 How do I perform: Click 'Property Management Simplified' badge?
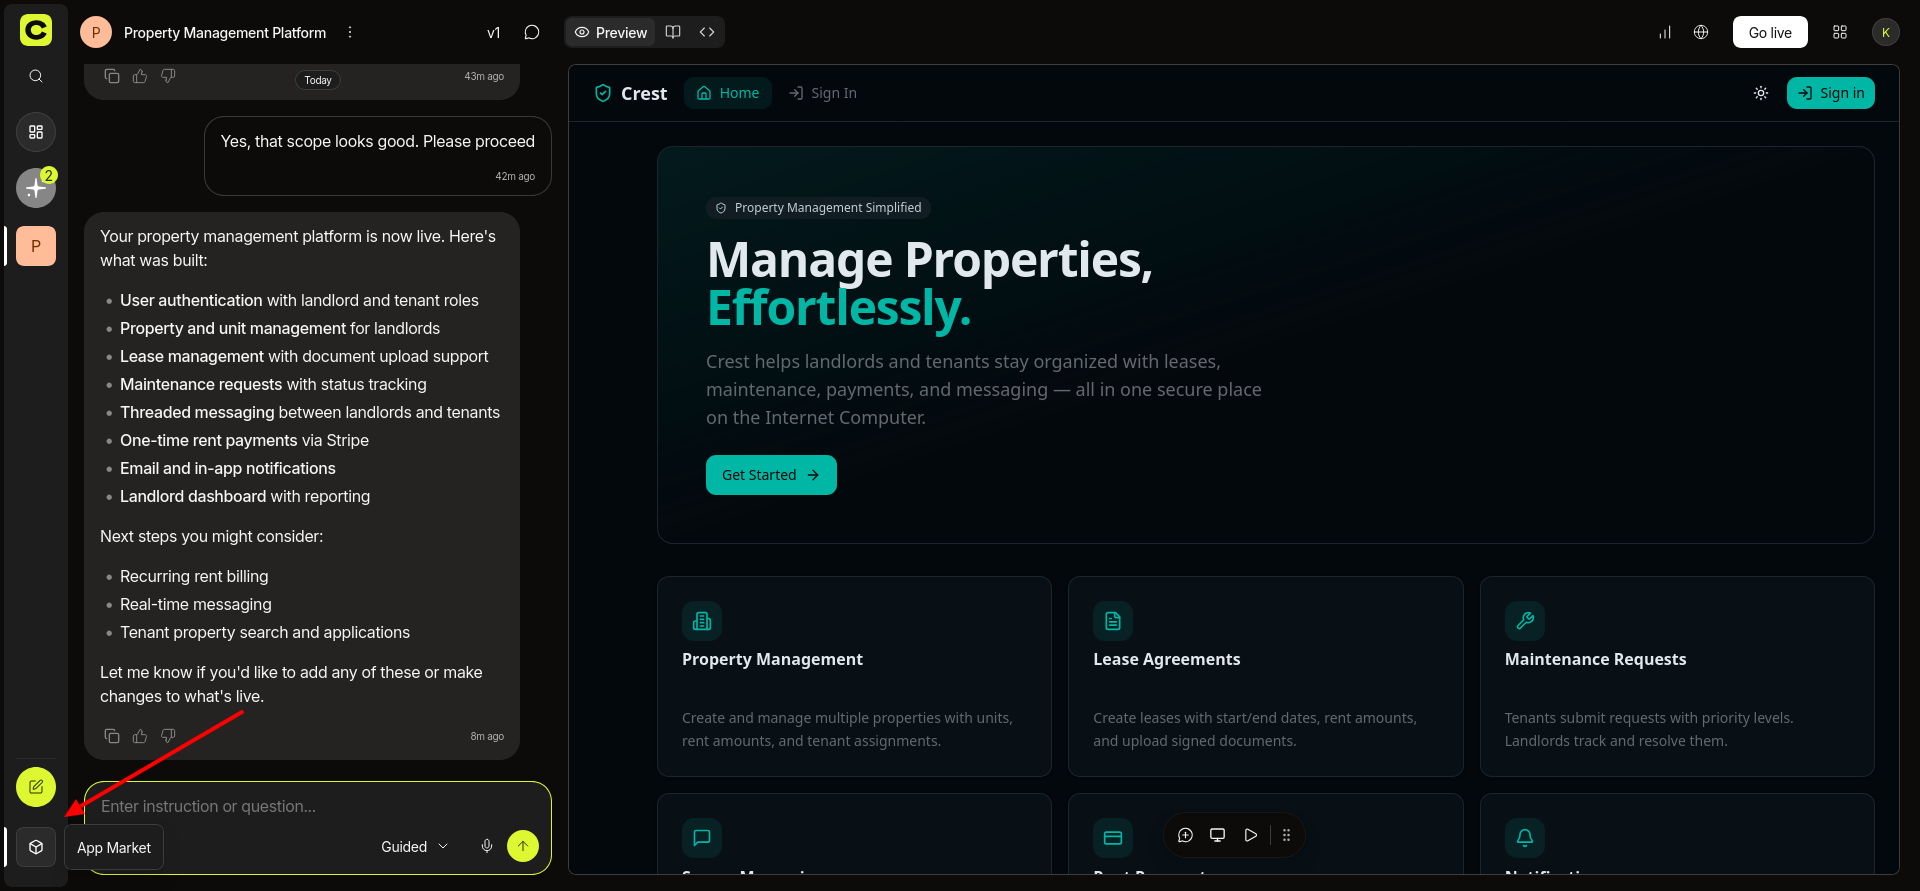(x=819, y=208)
